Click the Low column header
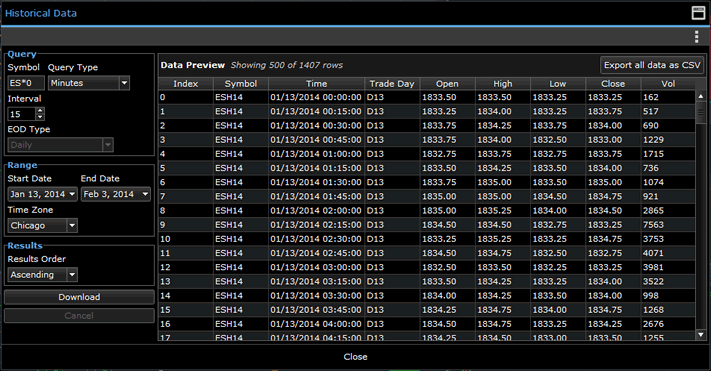 point(558,84)
